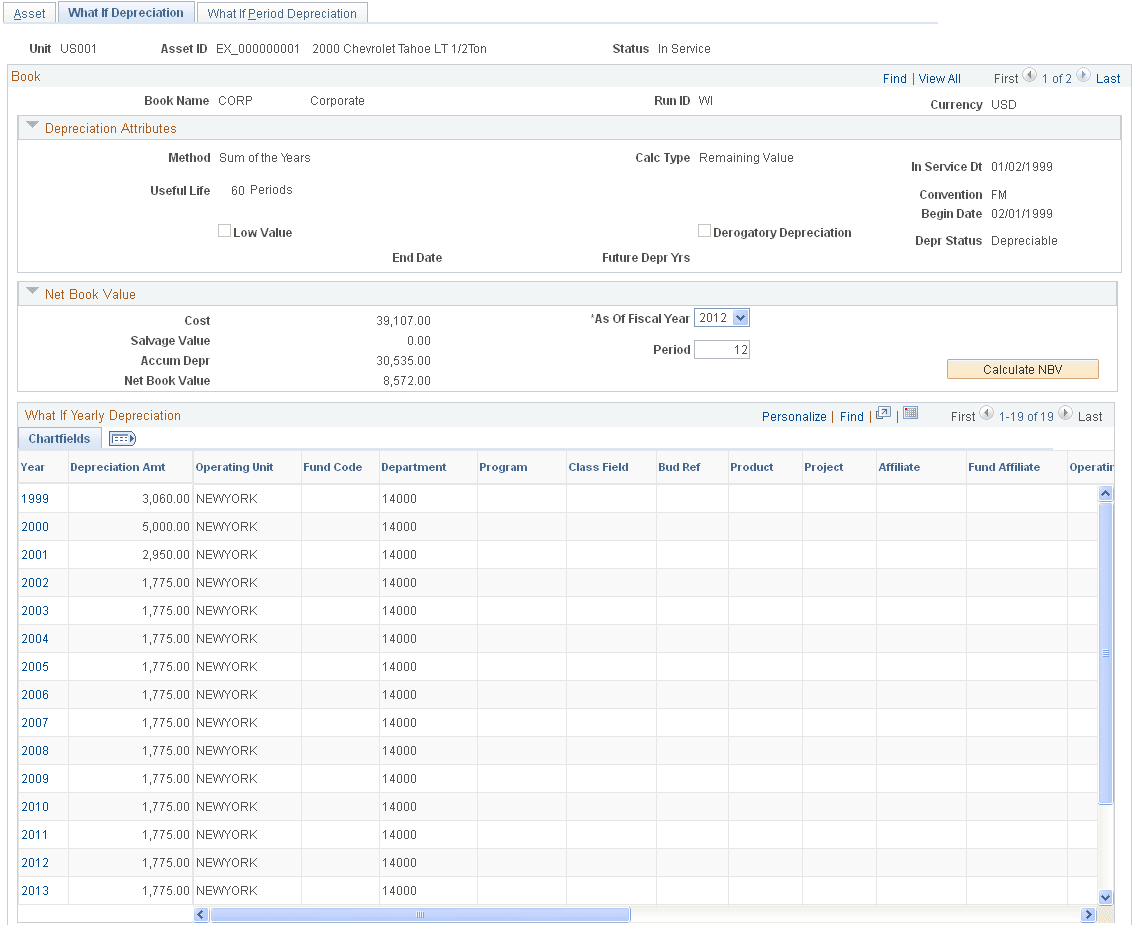The image size is (1134, 925).
Task: Enable the Low Value checkbox
Action: (224, 231)
